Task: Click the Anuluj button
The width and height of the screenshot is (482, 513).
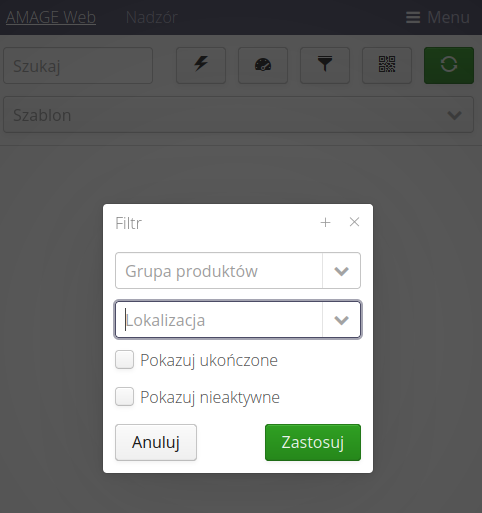Action: 156,442
